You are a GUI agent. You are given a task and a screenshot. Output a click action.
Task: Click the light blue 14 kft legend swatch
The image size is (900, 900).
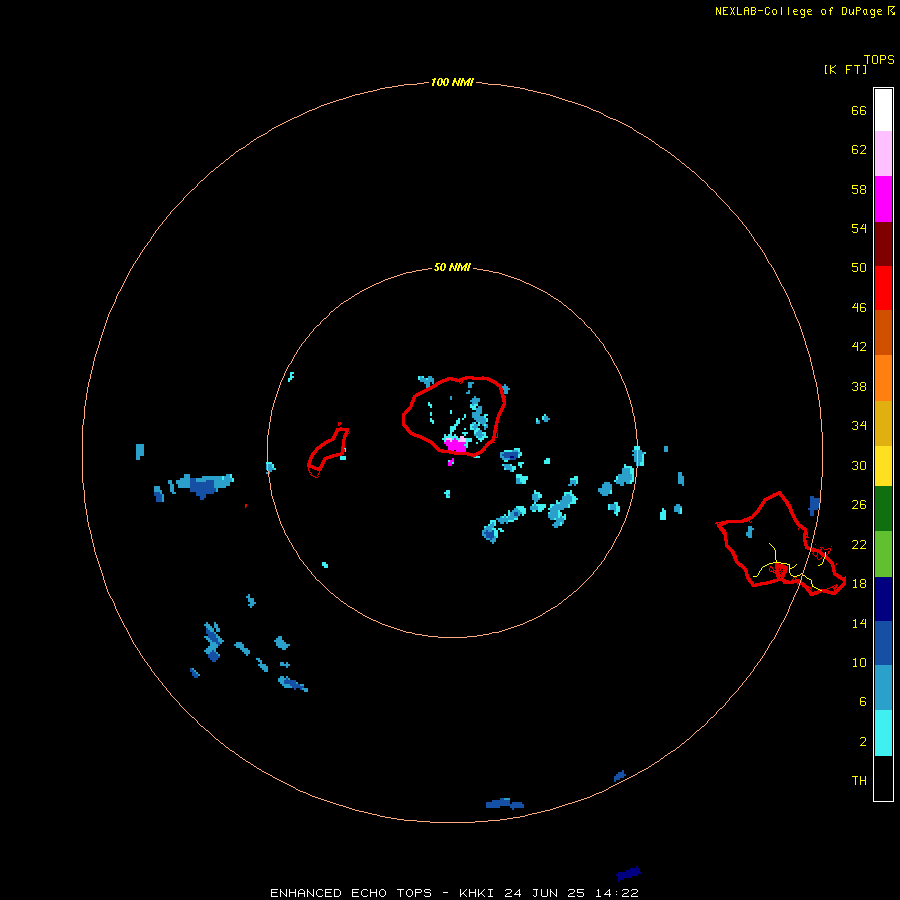click(883, 688)
